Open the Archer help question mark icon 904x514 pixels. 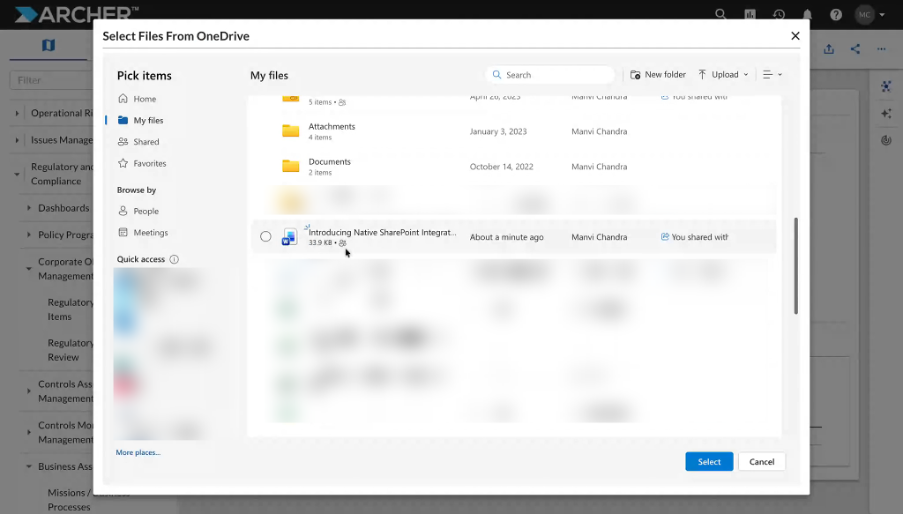tap(836, 14)
